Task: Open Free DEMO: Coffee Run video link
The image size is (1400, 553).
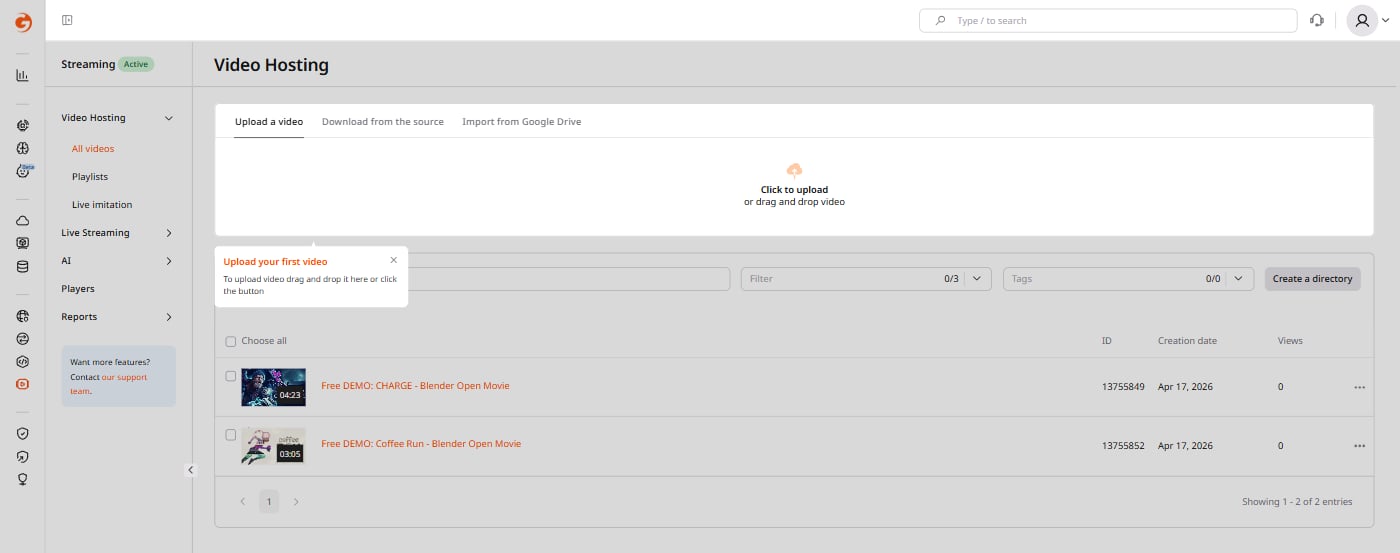Action: point(421,444)
